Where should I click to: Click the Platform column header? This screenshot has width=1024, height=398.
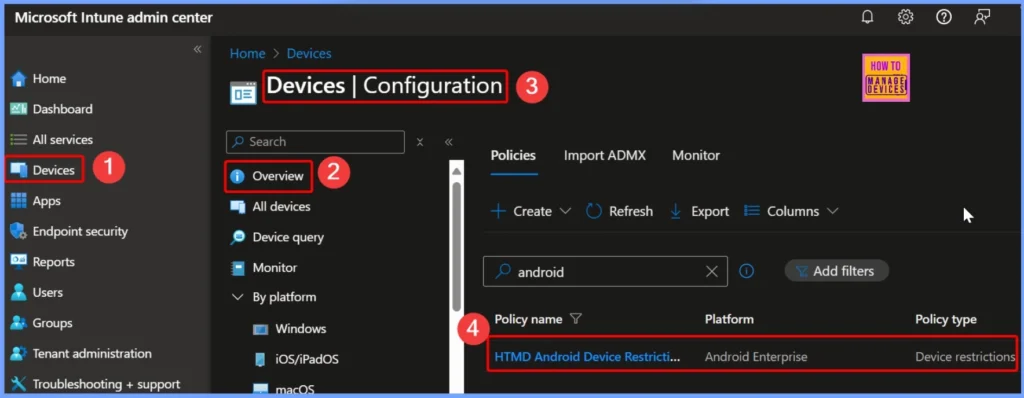point(729,320)
